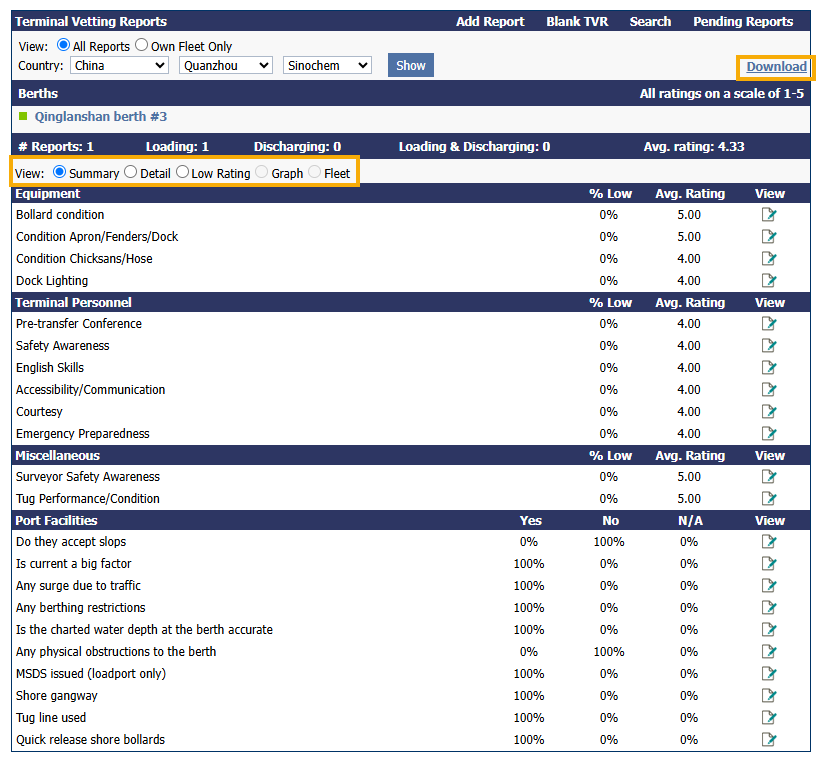View details icon for Emergency Preparedness
The height and width of the screenshot is (763, 824).
pyautogui.click(x=769, y=434)
